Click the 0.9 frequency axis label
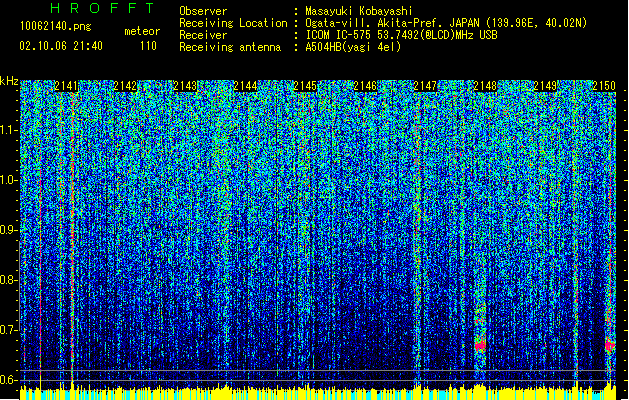This screenshot has height=400, width=629. tap(9, 230)
